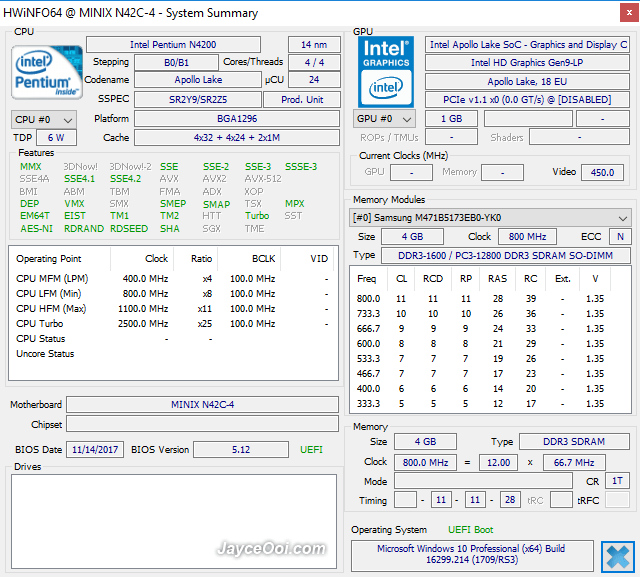Click the MMX feature label
This screenshot has width=640, height=577.
pyautogui.click(x=31, y=166)
